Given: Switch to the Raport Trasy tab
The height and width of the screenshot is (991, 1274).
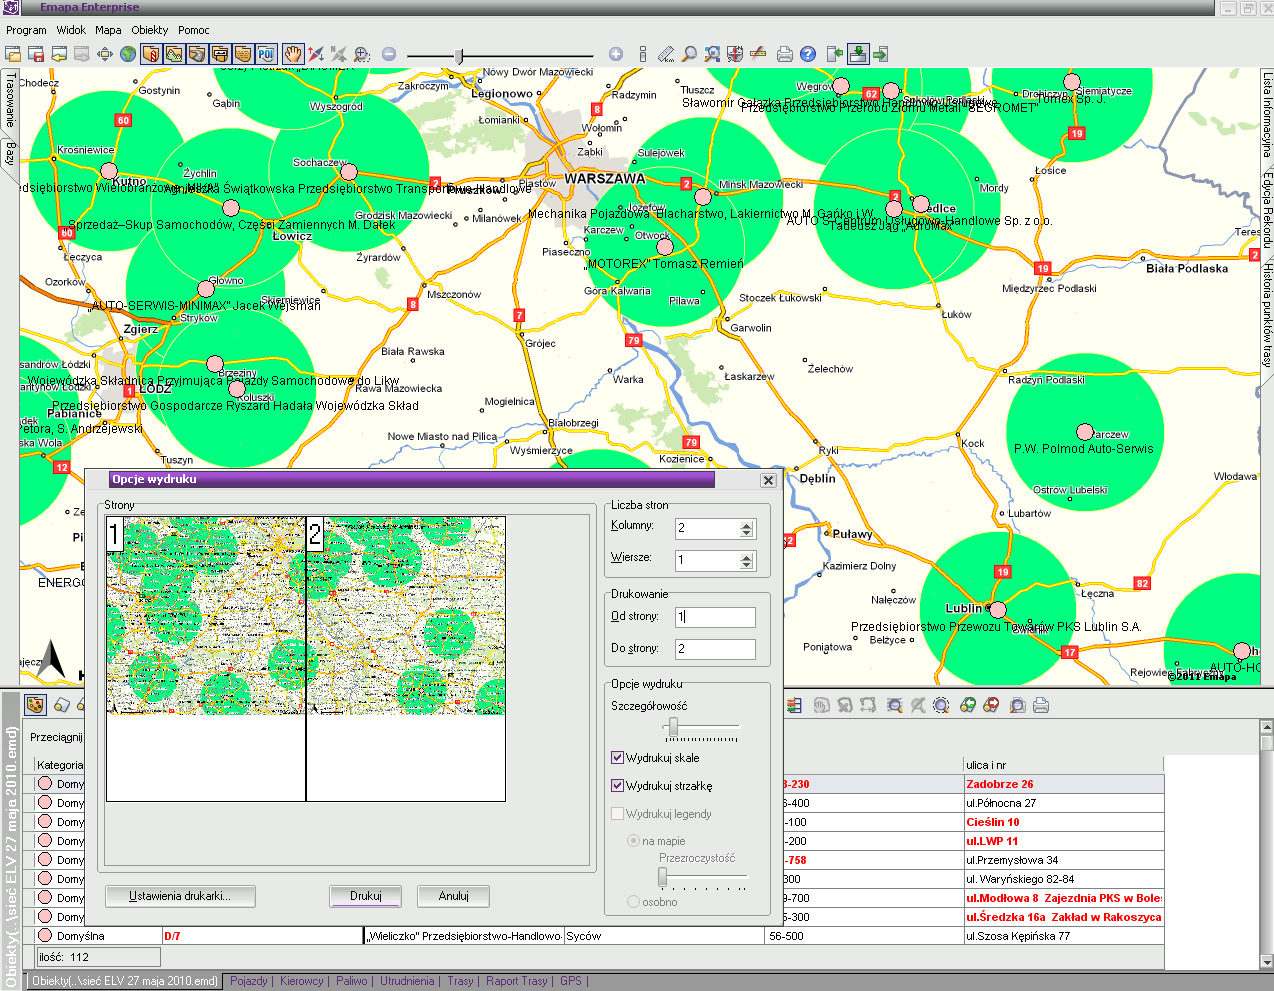Looking at the screenshot, I should [517, 981].
